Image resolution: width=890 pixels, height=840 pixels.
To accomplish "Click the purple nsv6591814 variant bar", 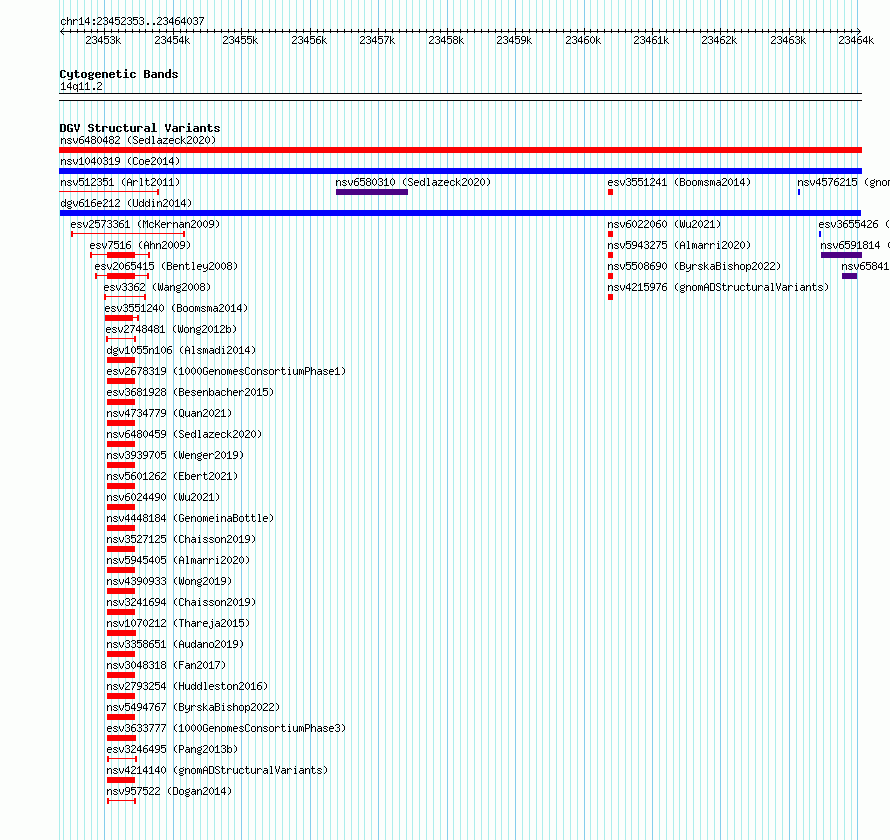I will [x=841, y=255].
